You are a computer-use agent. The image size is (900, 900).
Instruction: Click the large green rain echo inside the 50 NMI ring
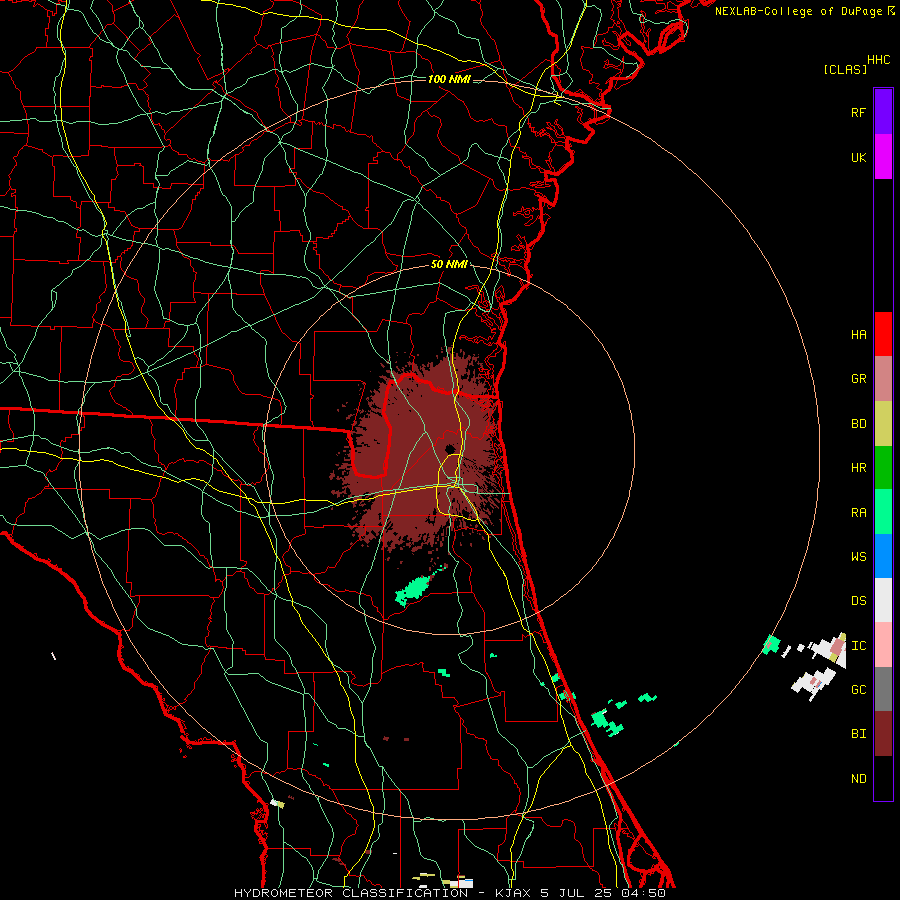coord(413,590)
